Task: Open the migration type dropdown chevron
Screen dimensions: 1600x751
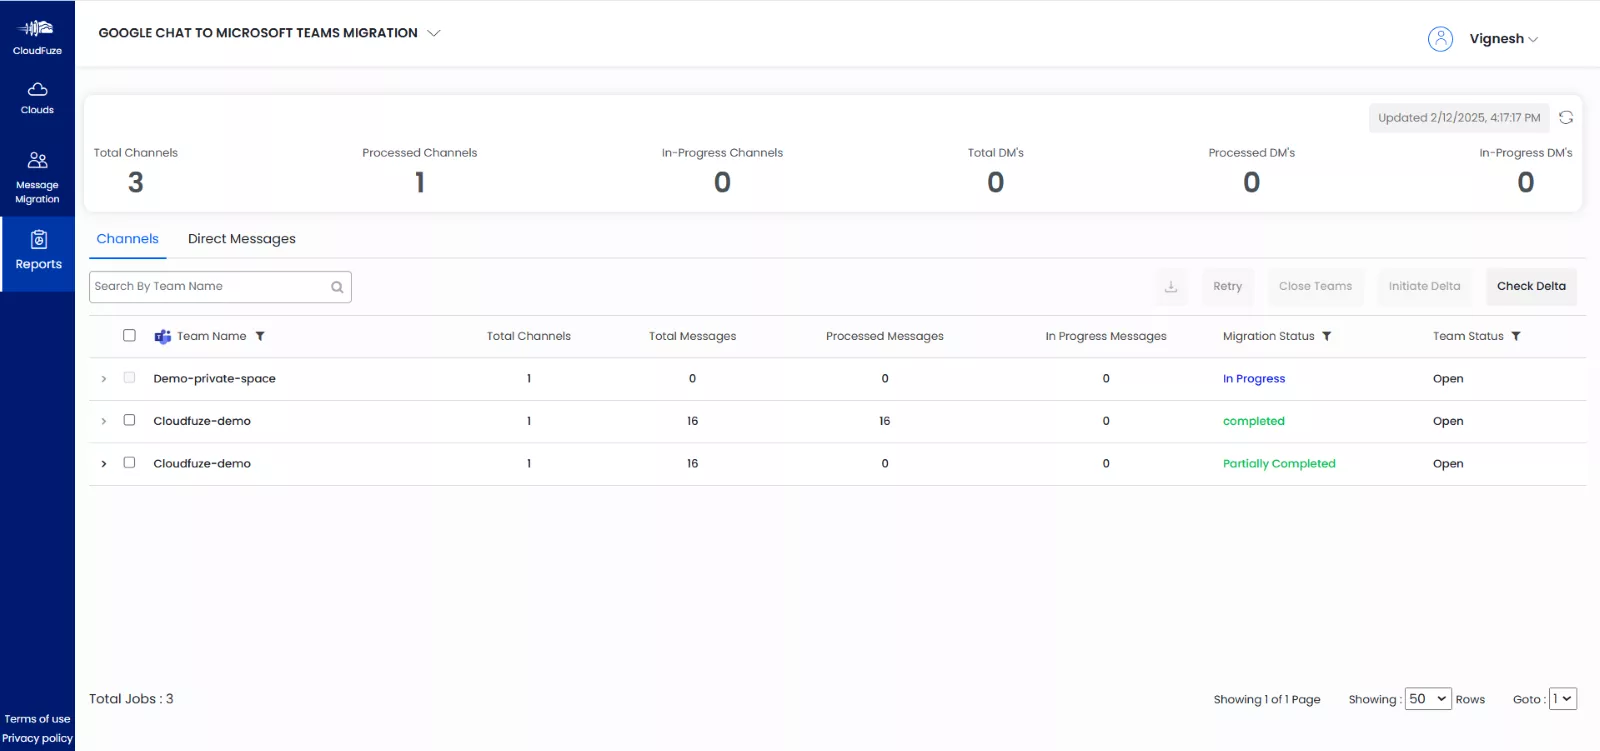Action: coord(434,33)
